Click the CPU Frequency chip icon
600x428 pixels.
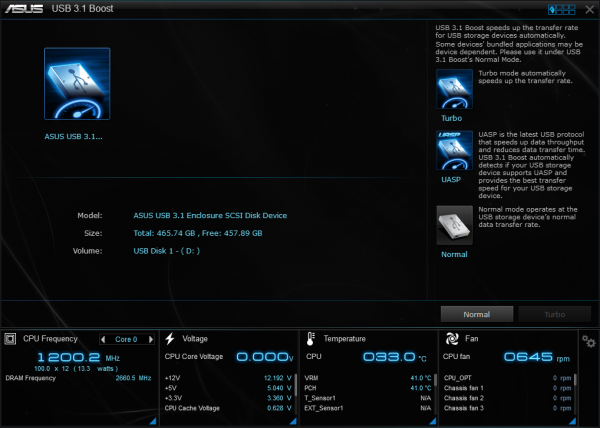coord(10,339)
